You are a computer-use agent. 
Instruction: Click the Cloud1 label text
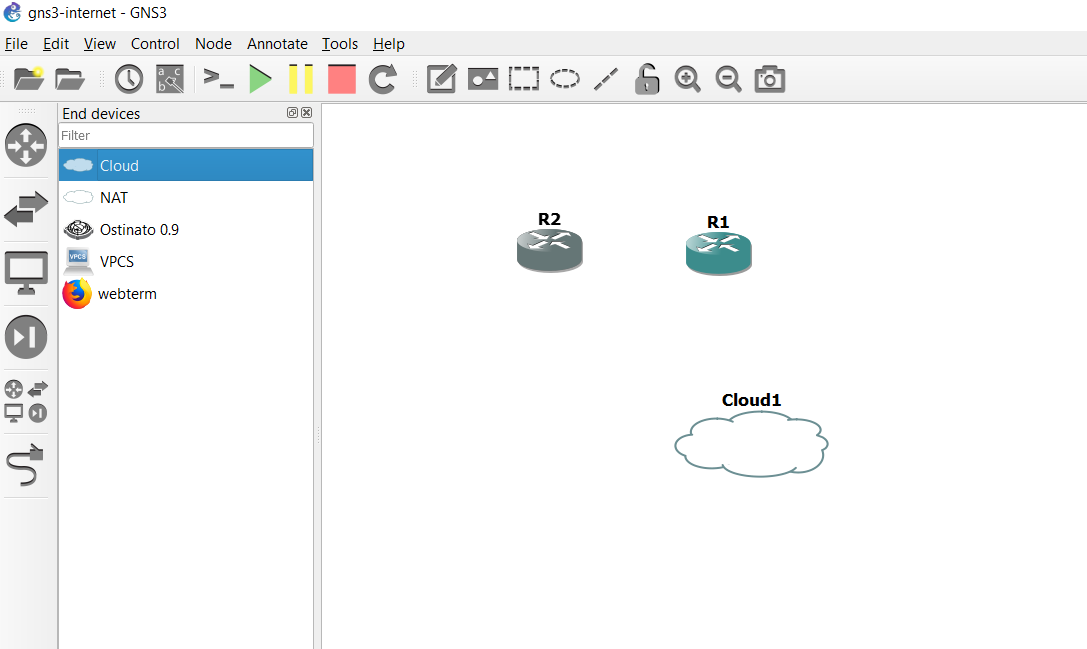751,400
